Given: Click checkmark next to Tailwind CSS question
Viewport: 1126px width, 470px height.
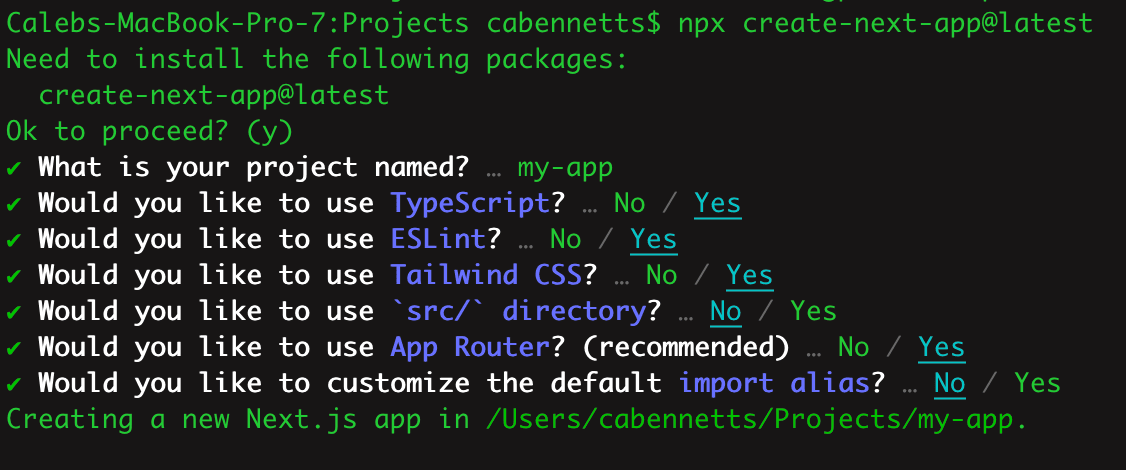Looking at the screenshot, I should pyautogui.click(x=14, y=275).
